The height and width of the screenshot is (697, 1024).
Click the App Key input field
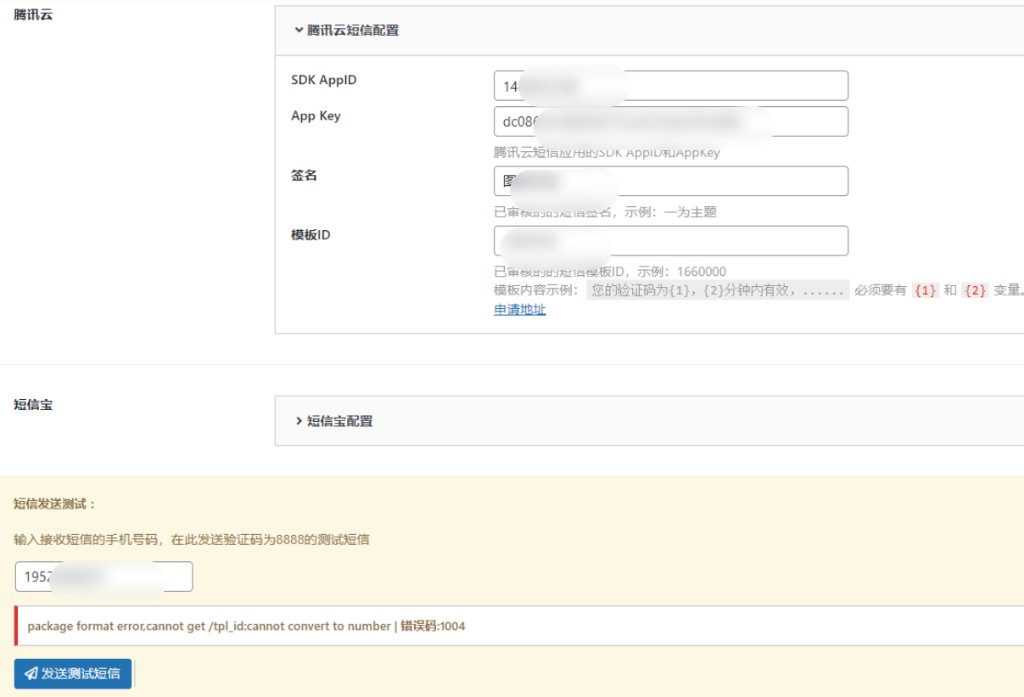(671, 122)
